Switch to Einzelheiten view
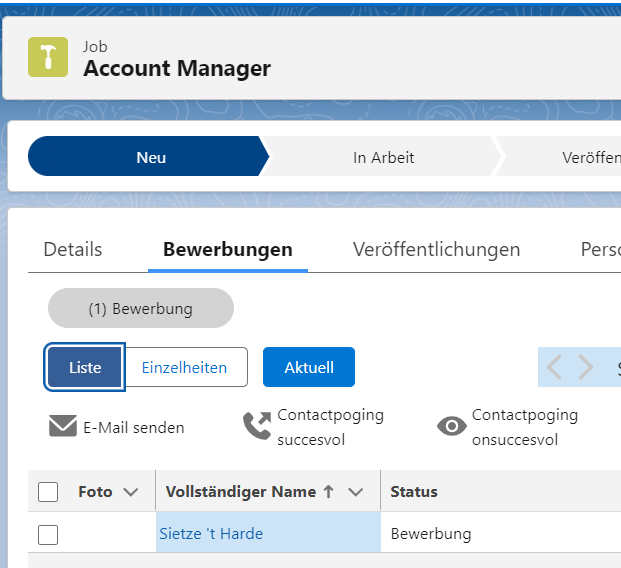621x568 pixels. pos(184,368)
